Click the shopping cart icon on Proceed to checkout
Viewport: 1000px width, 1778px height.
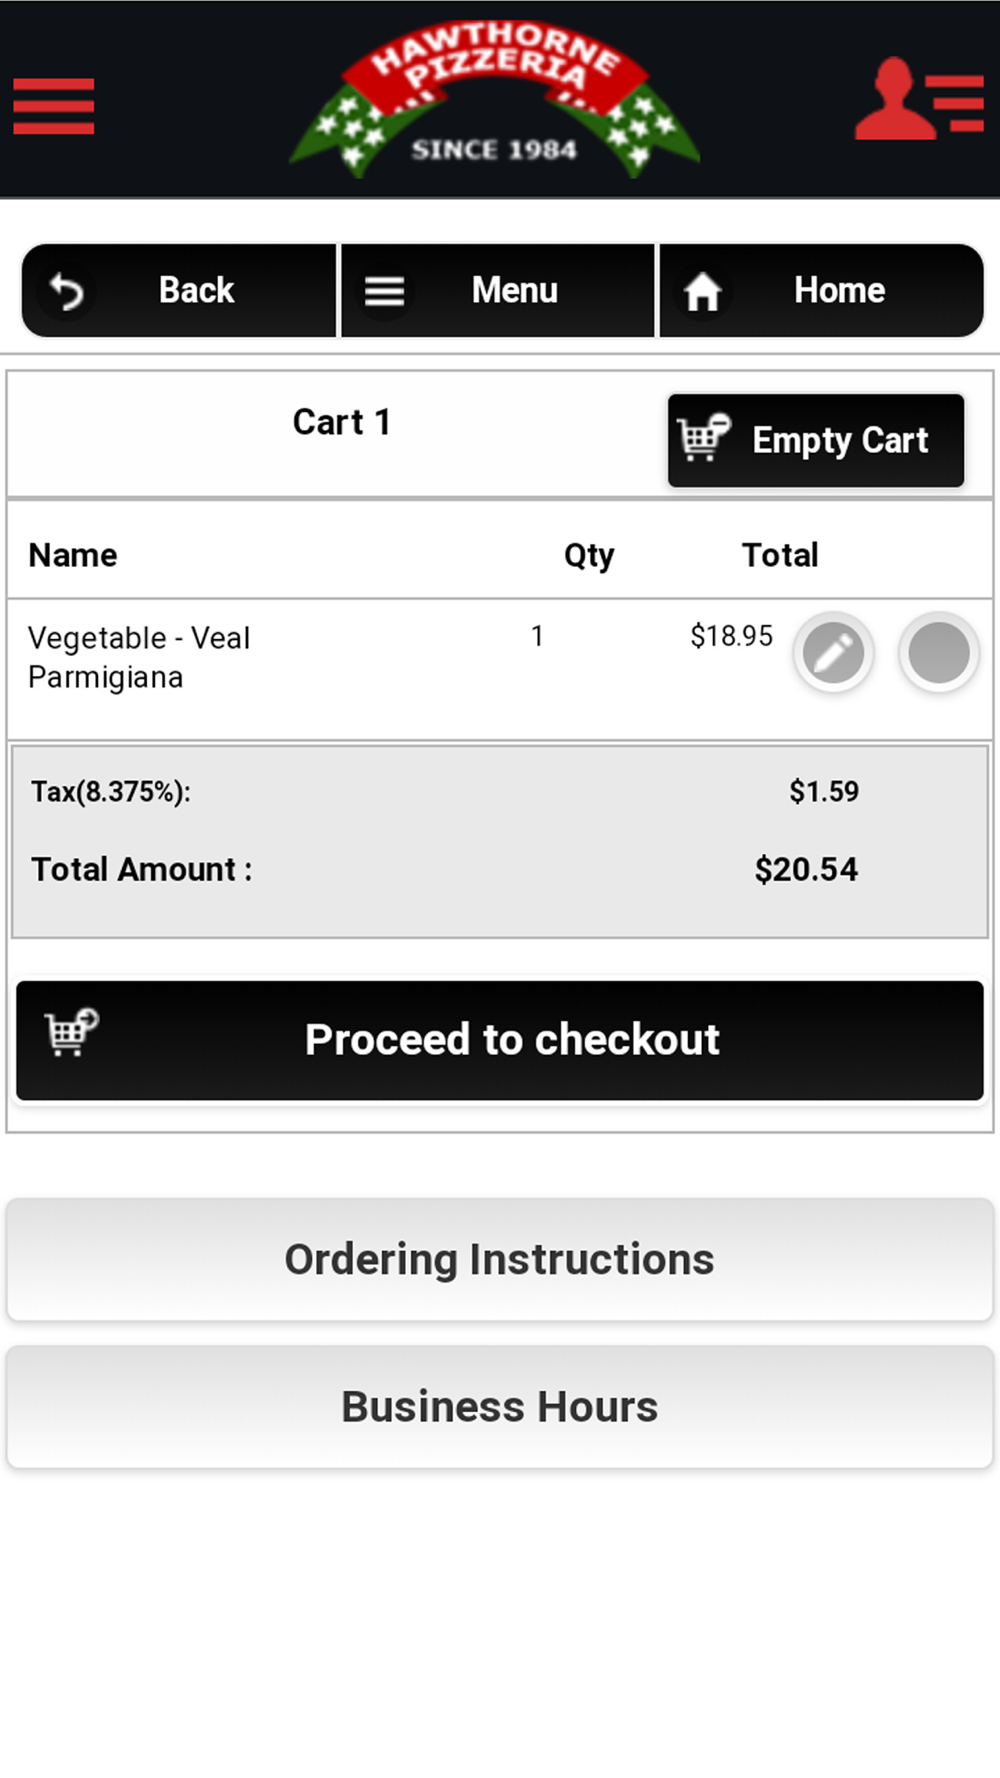coord(72,1033)
